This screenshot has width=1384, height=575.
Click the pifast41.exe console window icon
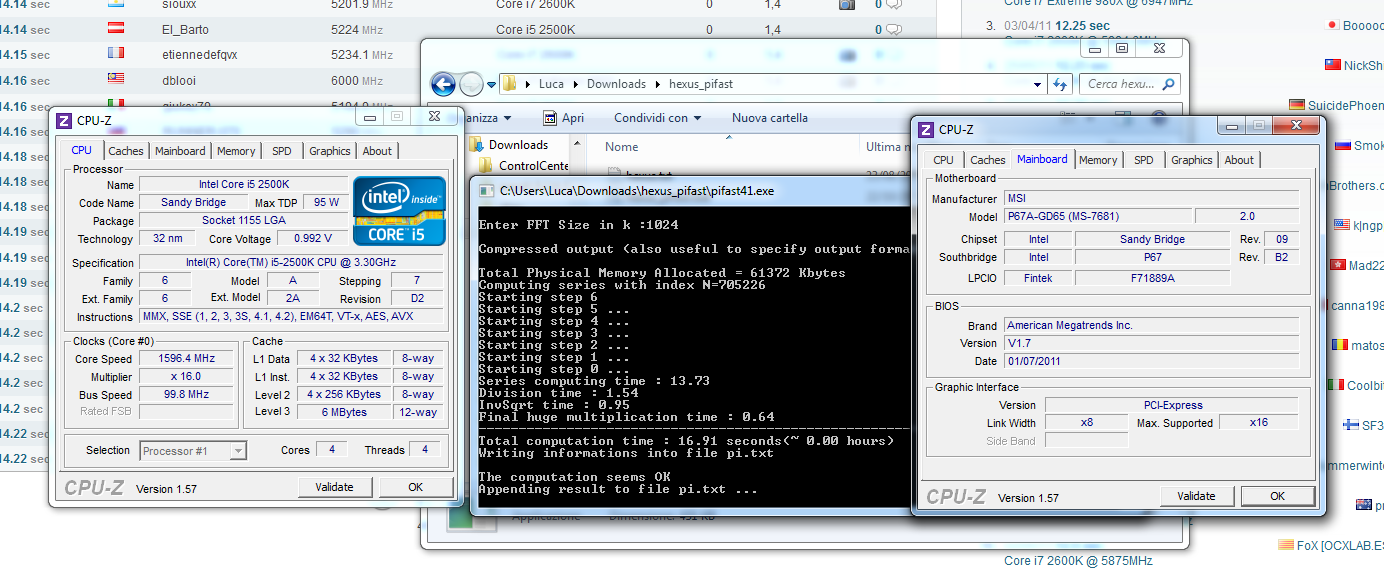[487, 190]
